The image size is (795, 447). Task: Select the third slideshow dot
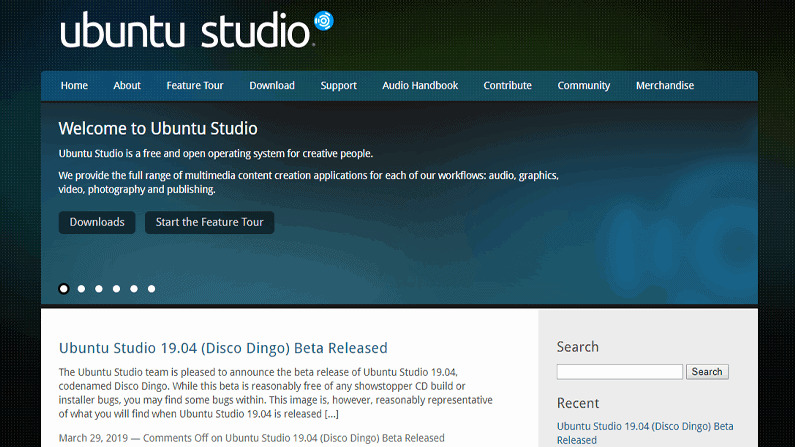[x=99, y=289]
